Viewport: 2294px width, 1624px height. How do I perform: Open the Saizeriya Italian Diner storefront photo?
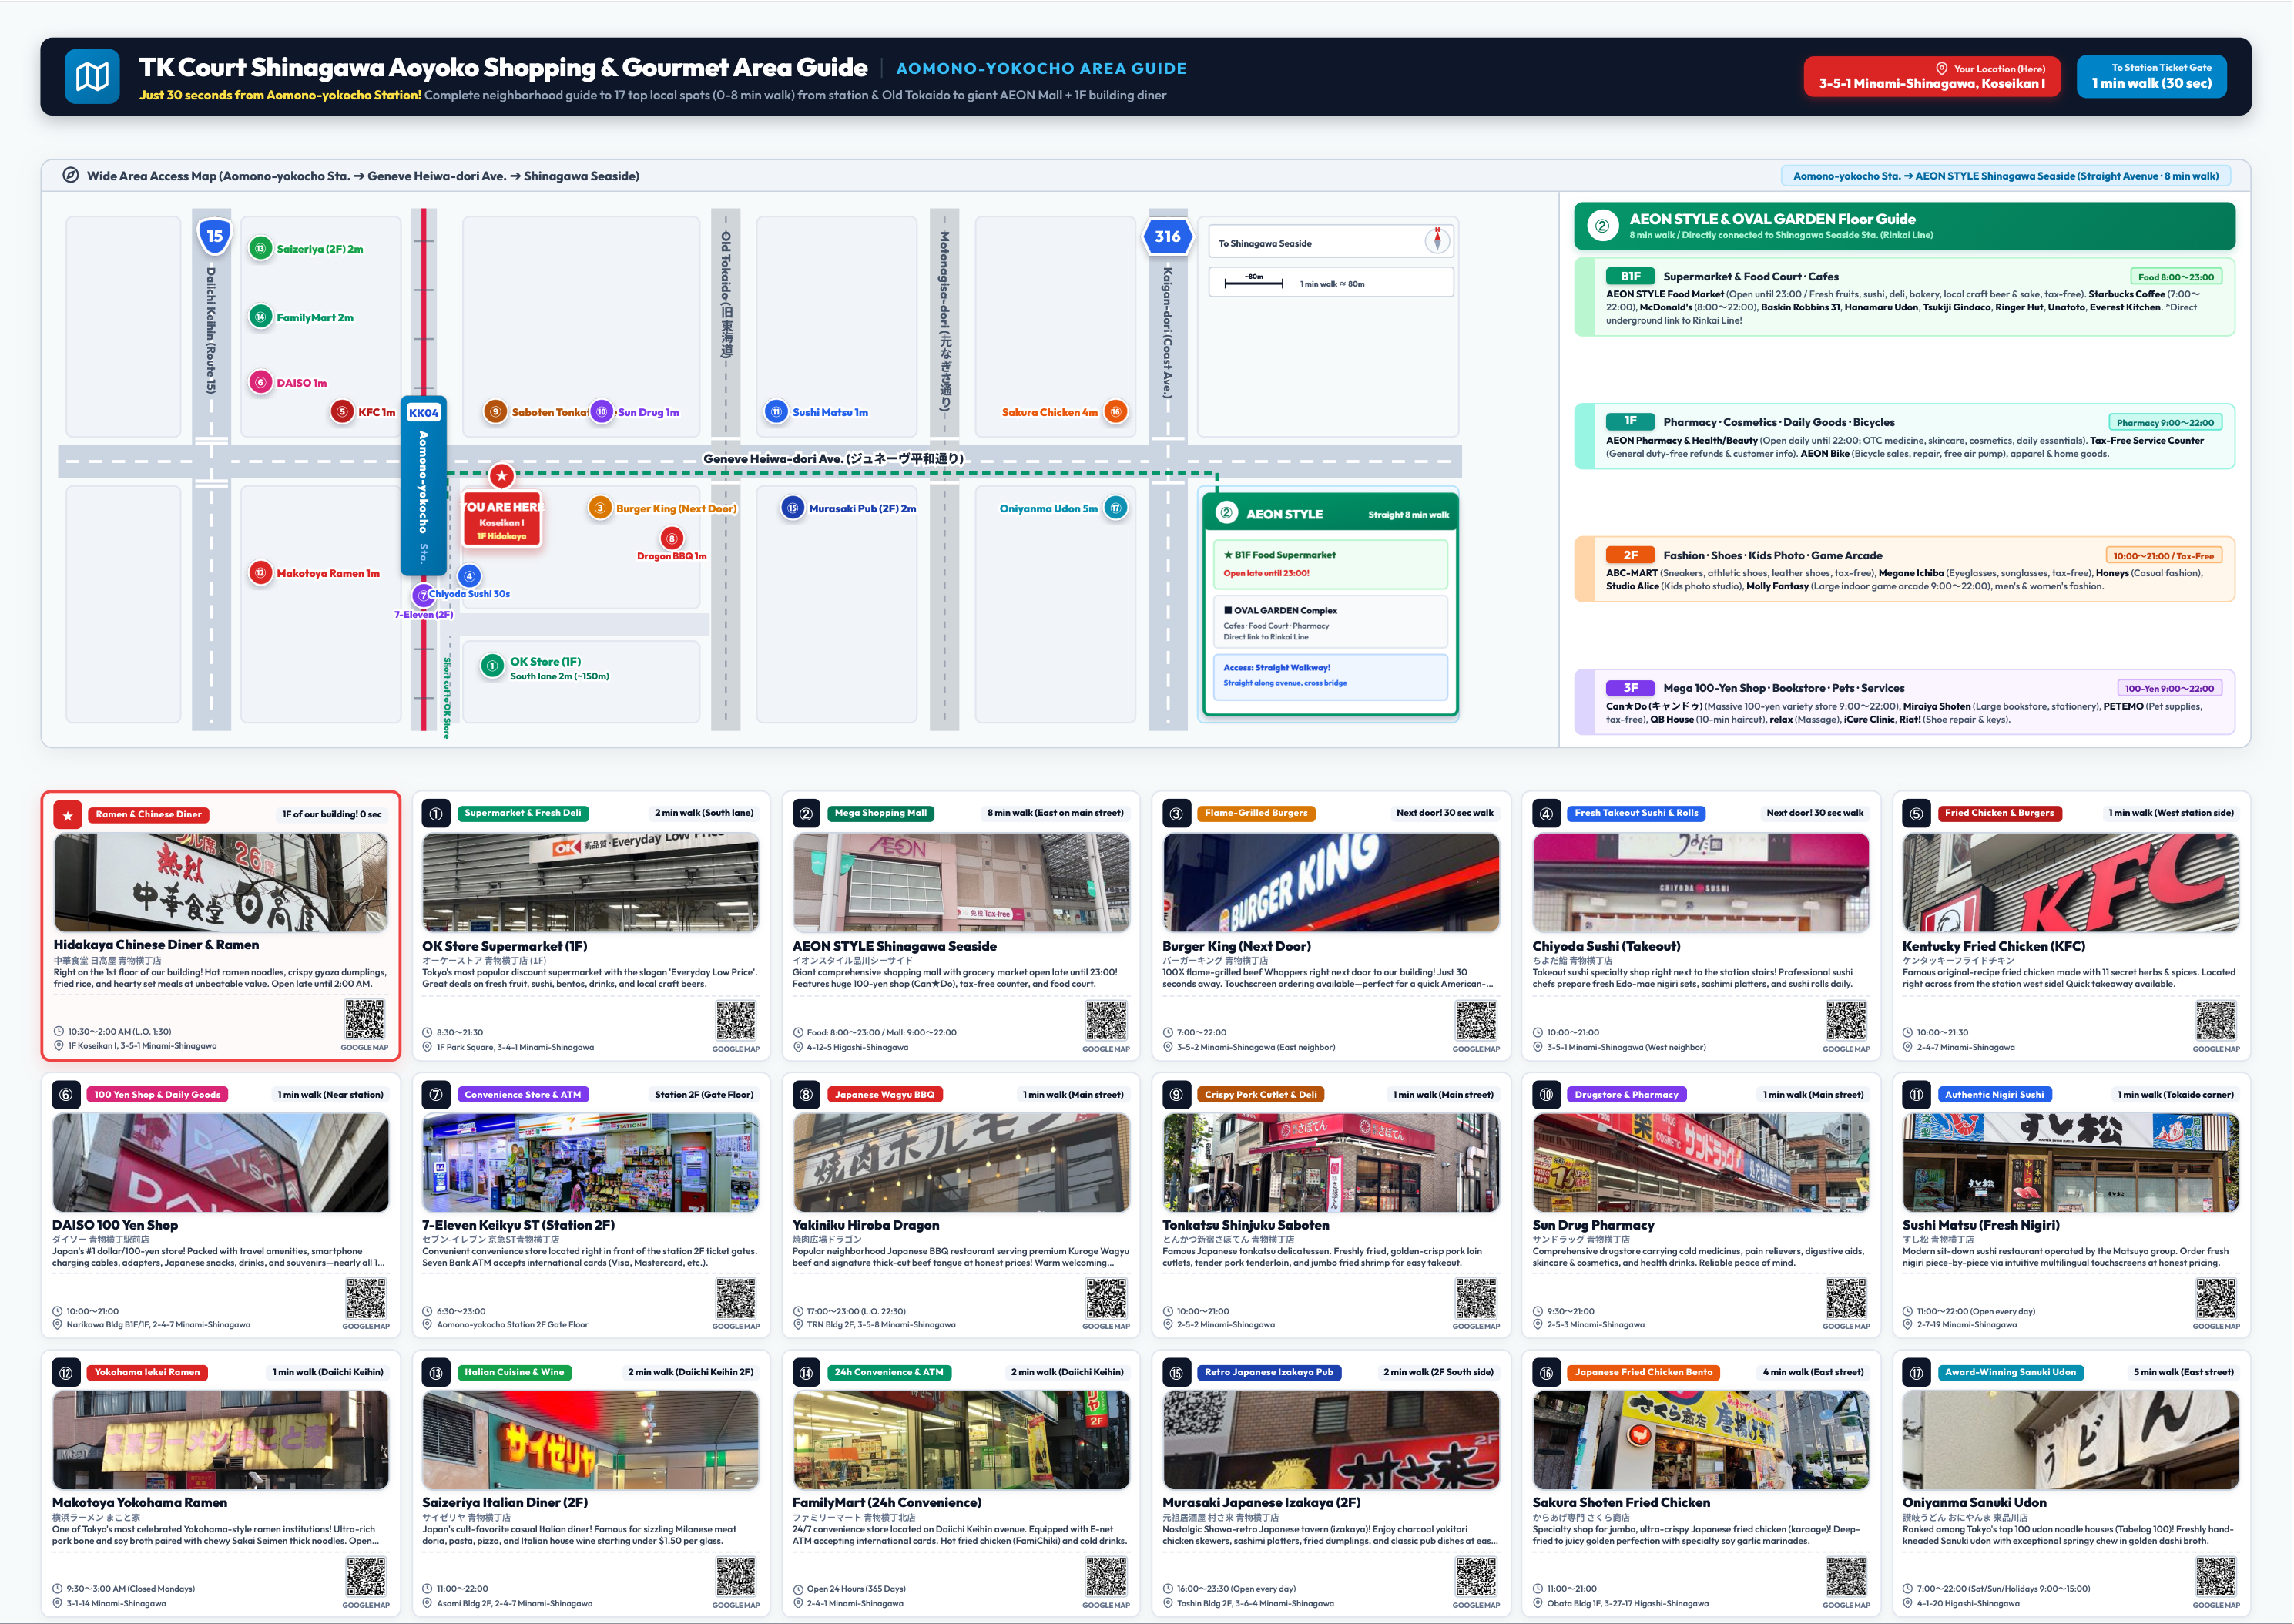(x=590, y=1440)
